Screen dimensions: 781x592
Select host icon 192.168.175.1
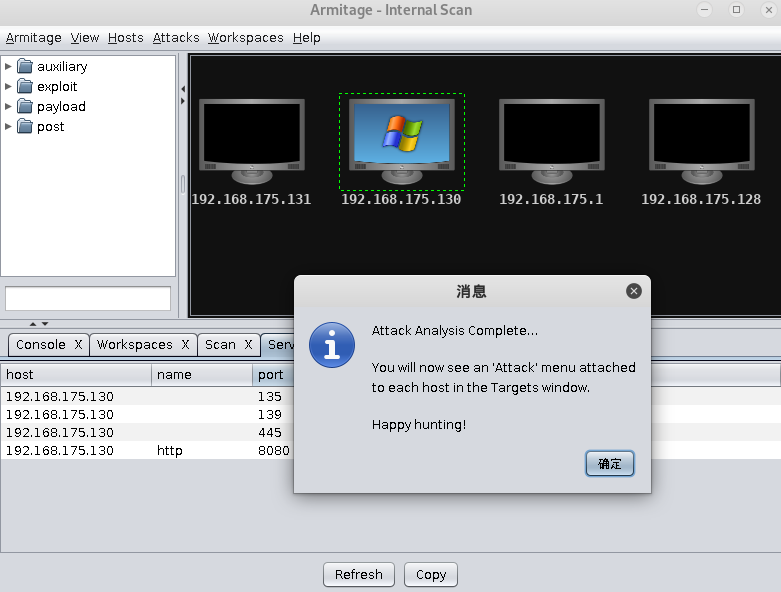(x=551, y=142)
